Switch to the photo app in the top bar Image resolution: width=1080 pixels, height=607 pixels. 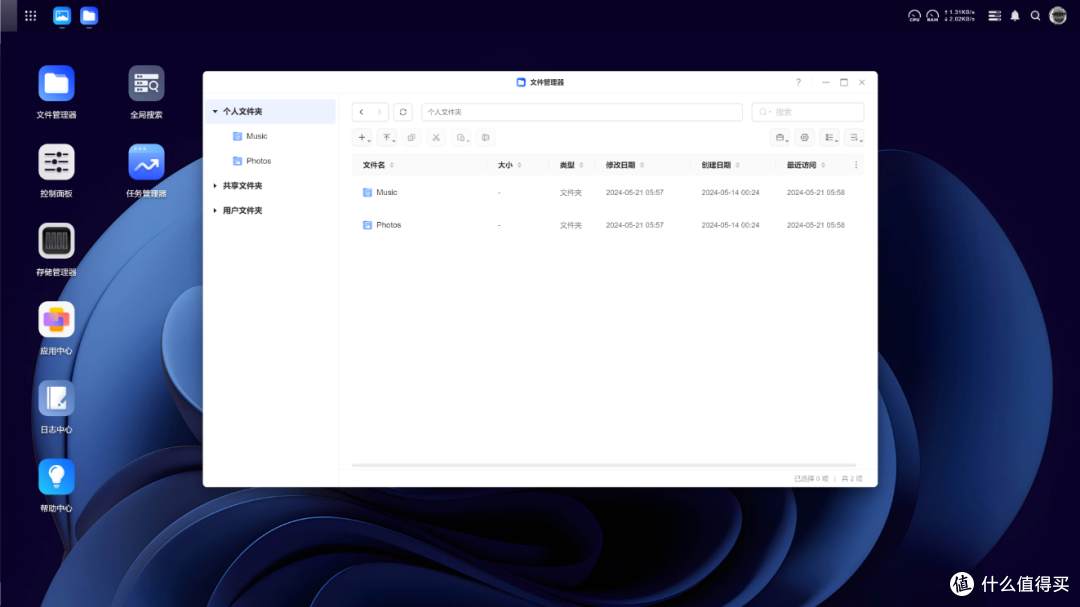click(x=62, y=16)
